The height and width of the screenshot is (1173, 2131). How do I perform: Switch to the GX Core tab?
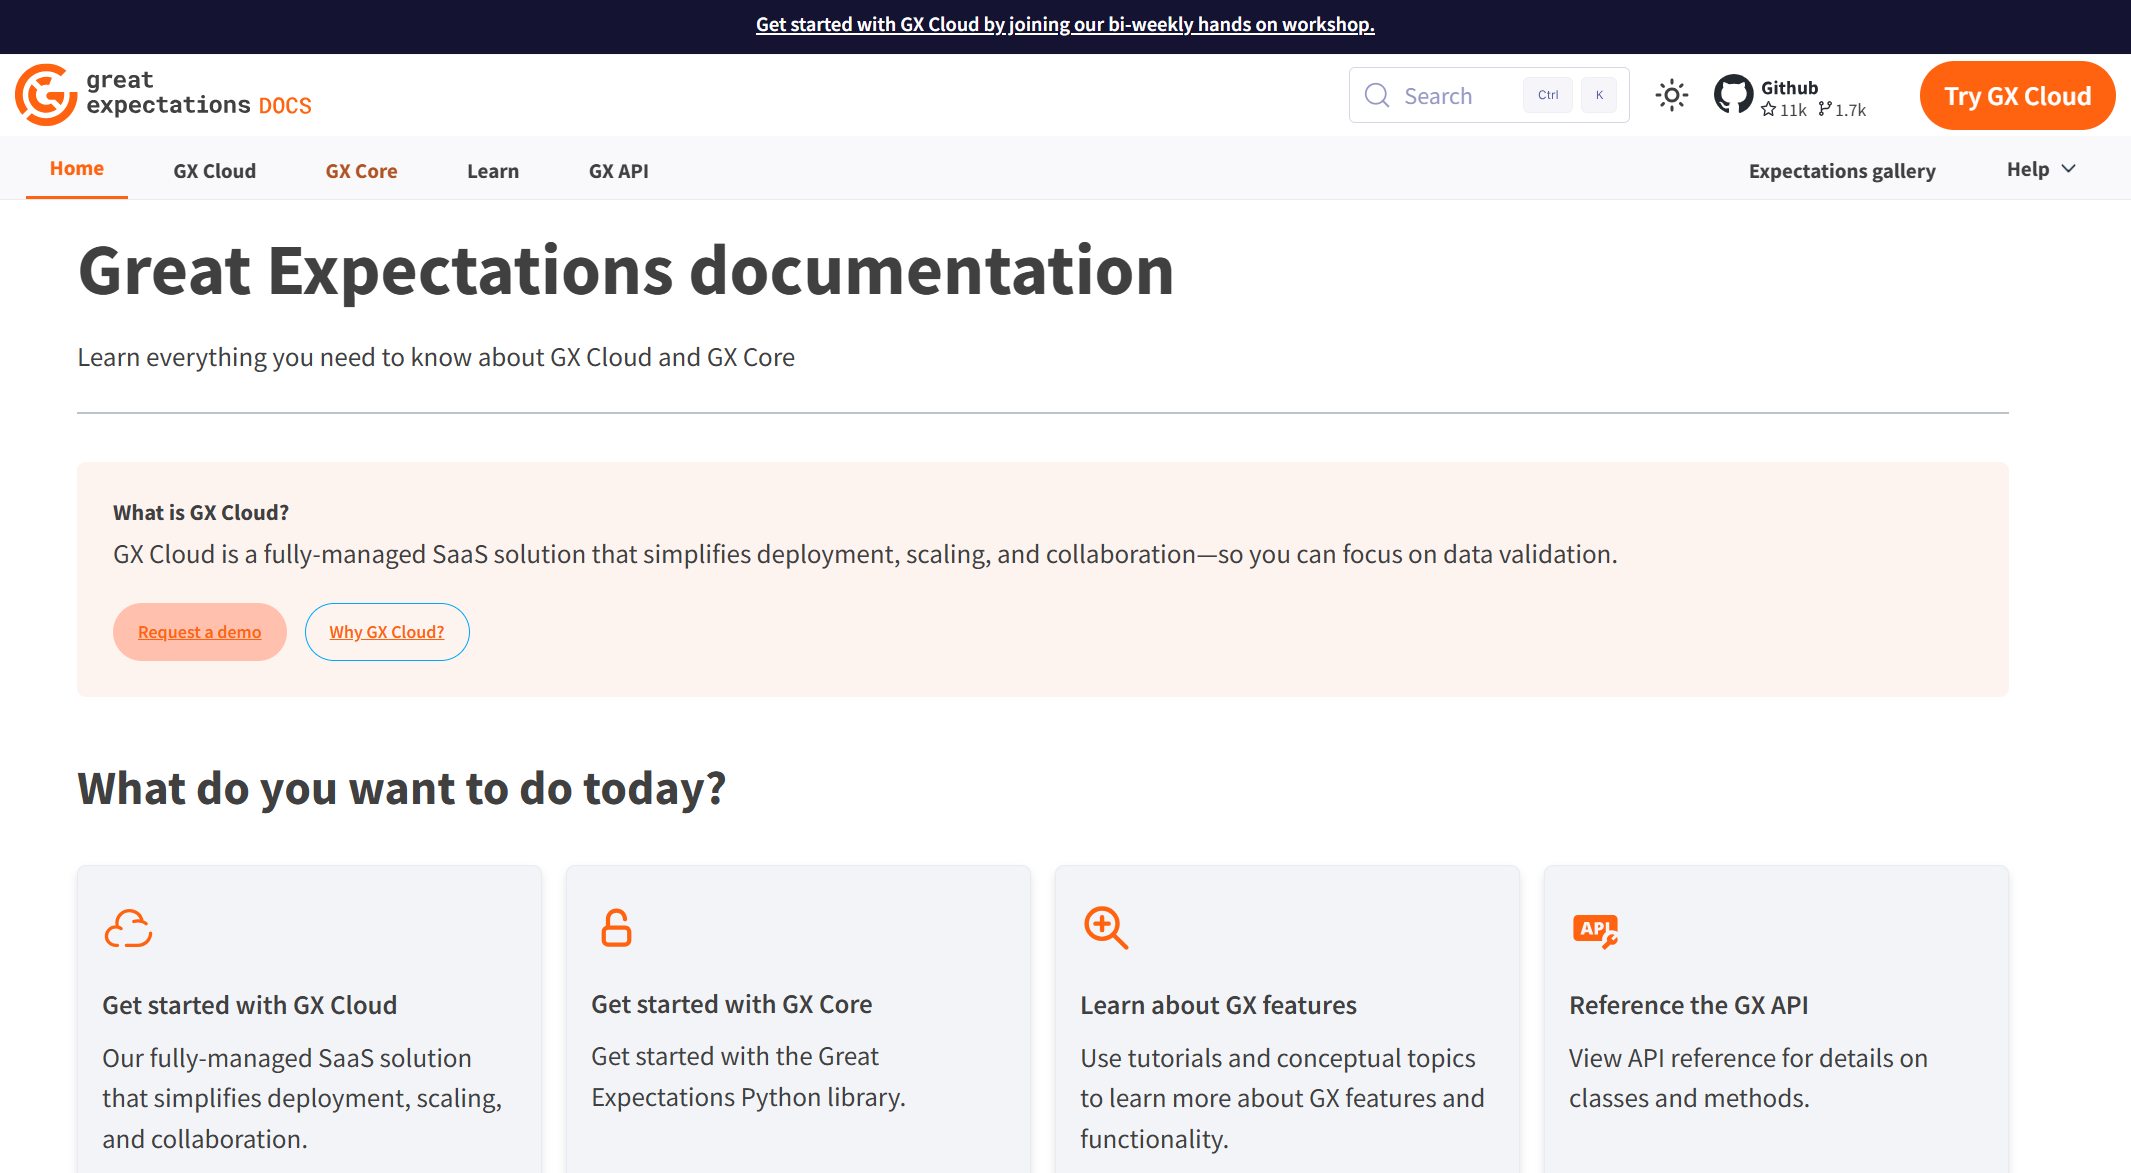[361, 171]
